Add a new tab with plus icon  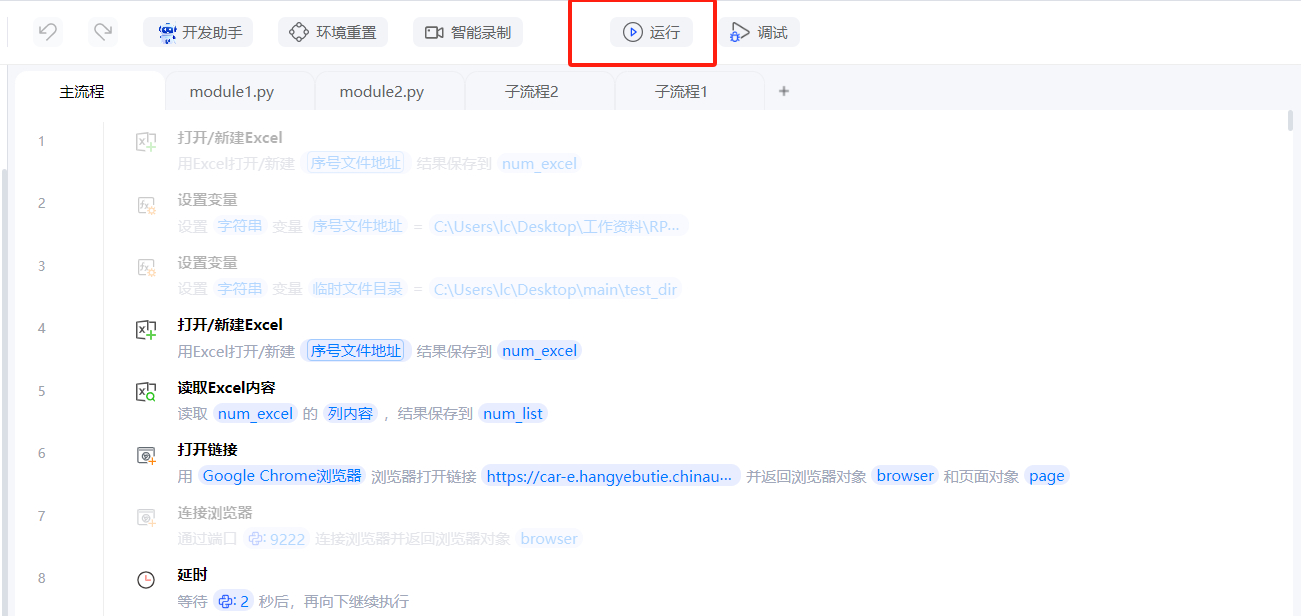[x=784, y=91]
